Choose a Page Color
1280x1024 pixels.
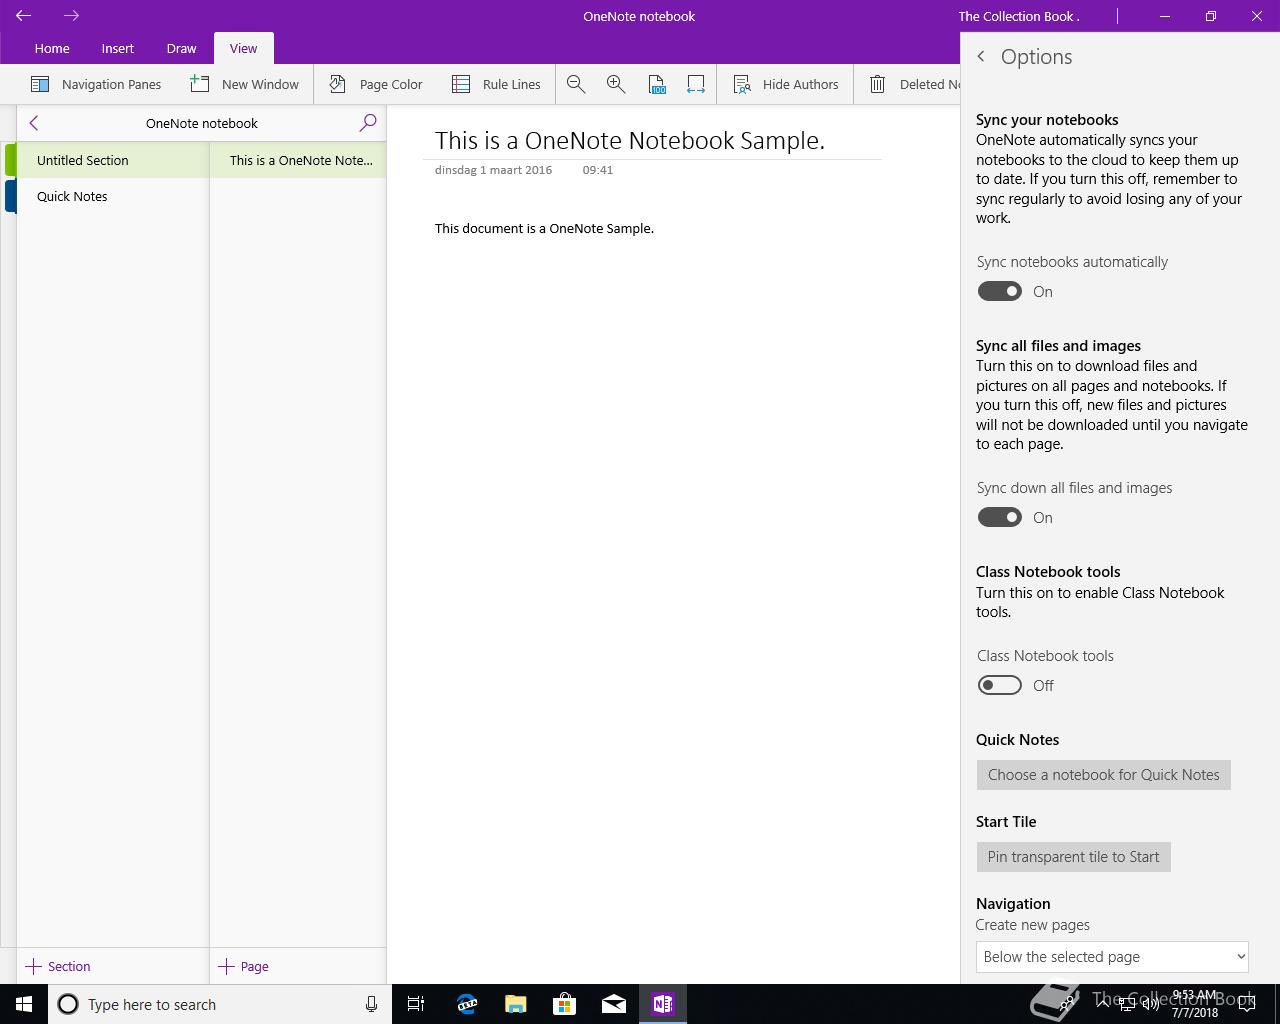coord(376,84)
